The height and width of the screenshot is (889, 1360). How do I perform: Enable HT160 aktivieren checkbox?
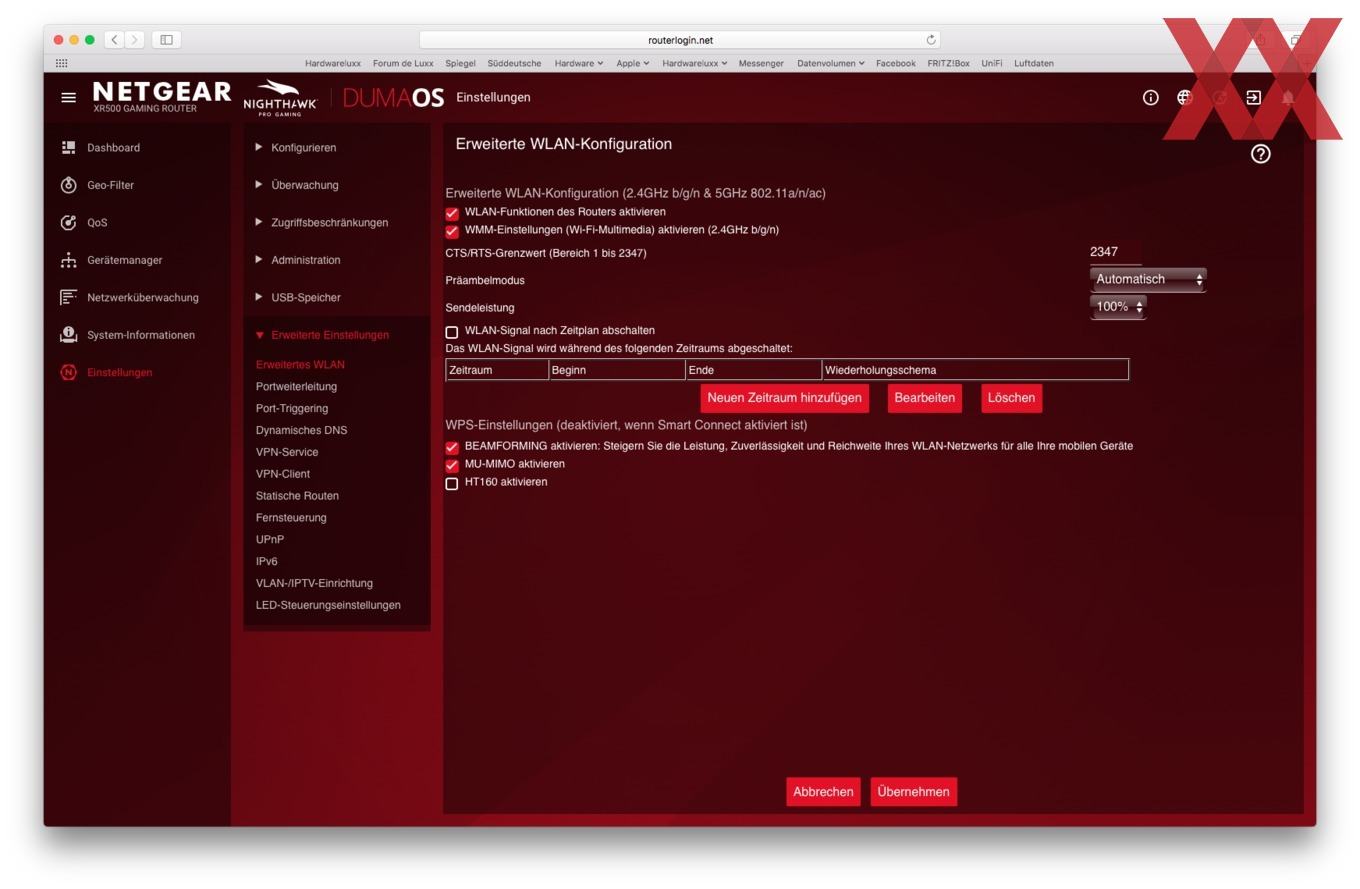[452, 483]
